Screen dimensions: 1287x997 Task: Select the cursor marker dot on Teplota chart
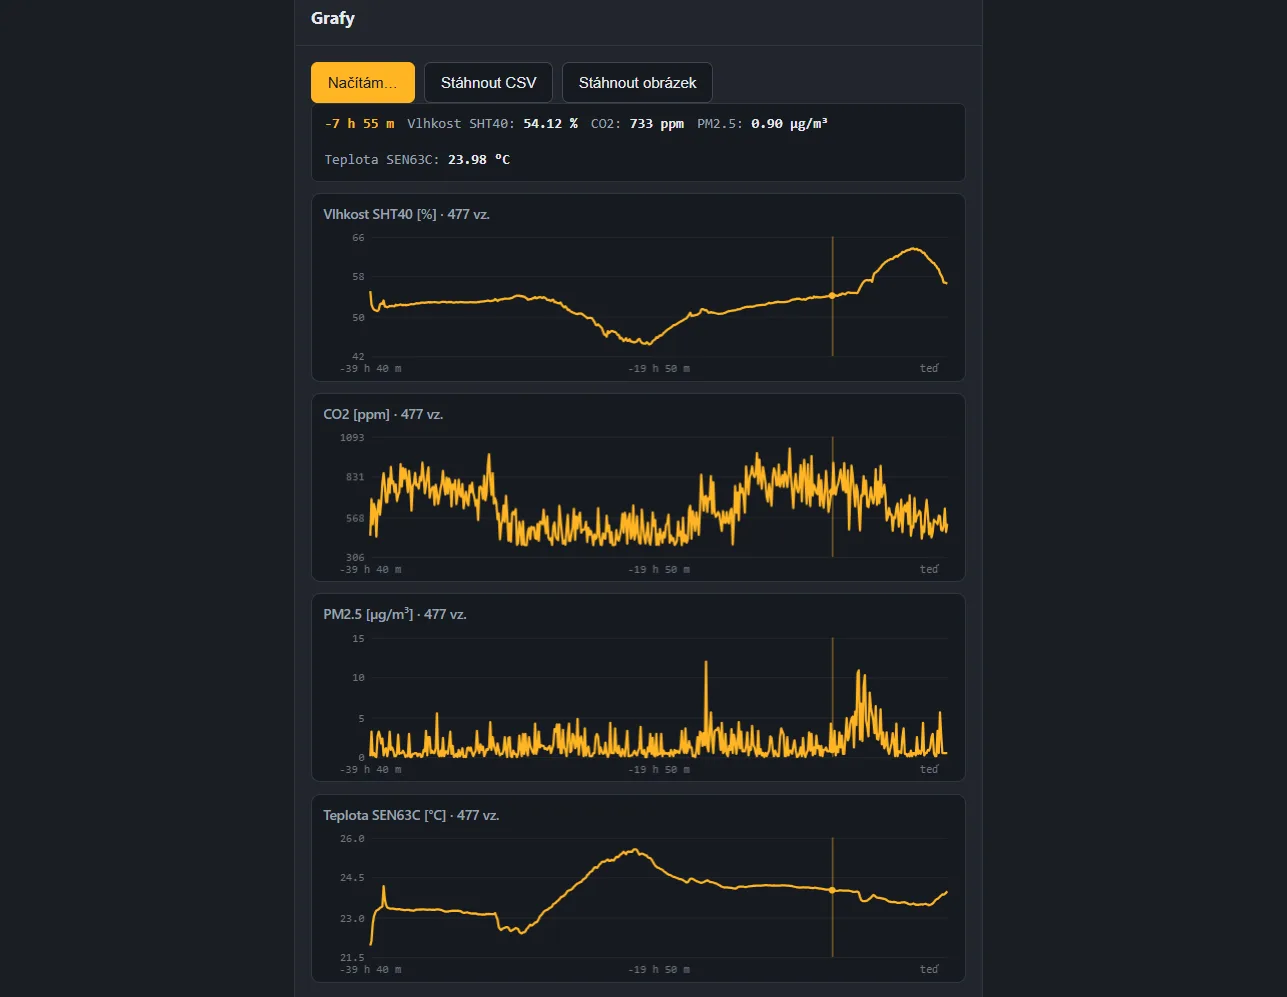[832, 890]
